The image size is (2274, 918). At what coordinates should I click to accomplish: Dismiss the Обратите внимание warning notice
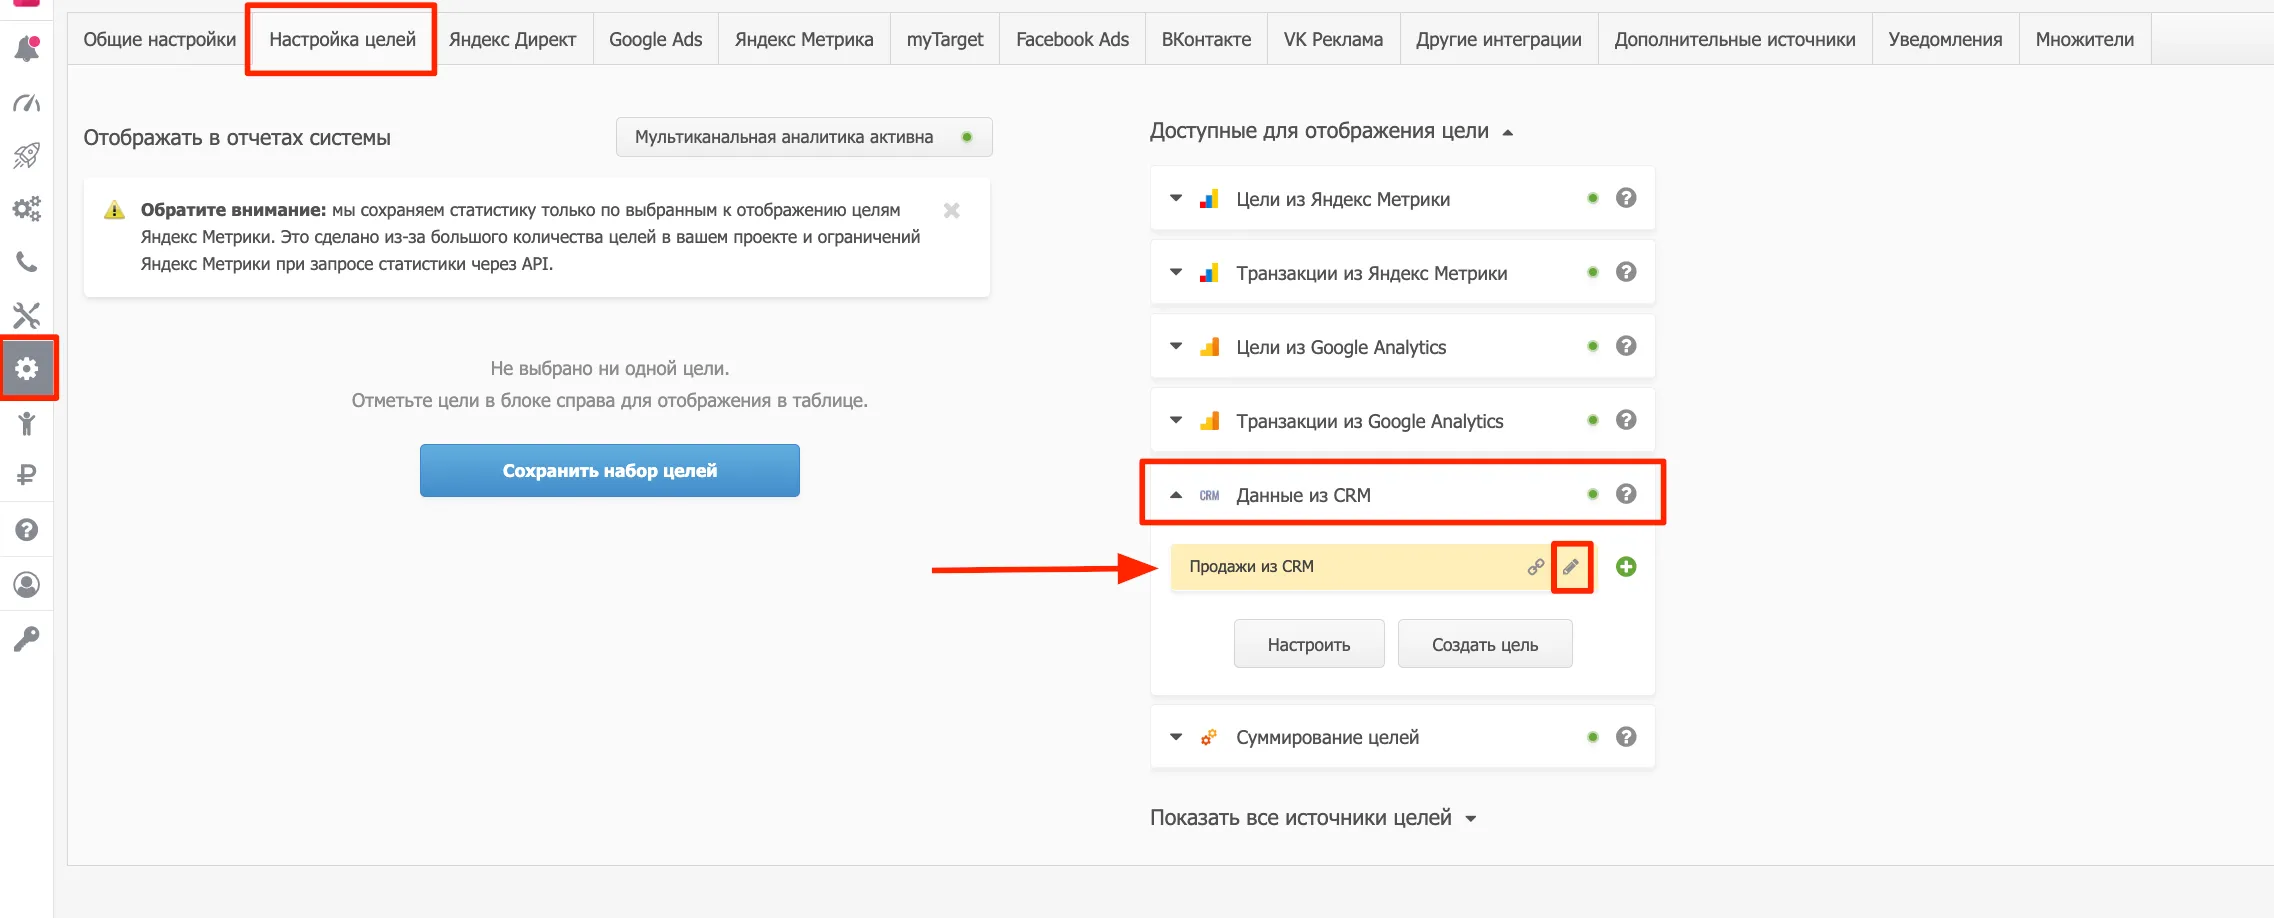[x=952, y=210]
